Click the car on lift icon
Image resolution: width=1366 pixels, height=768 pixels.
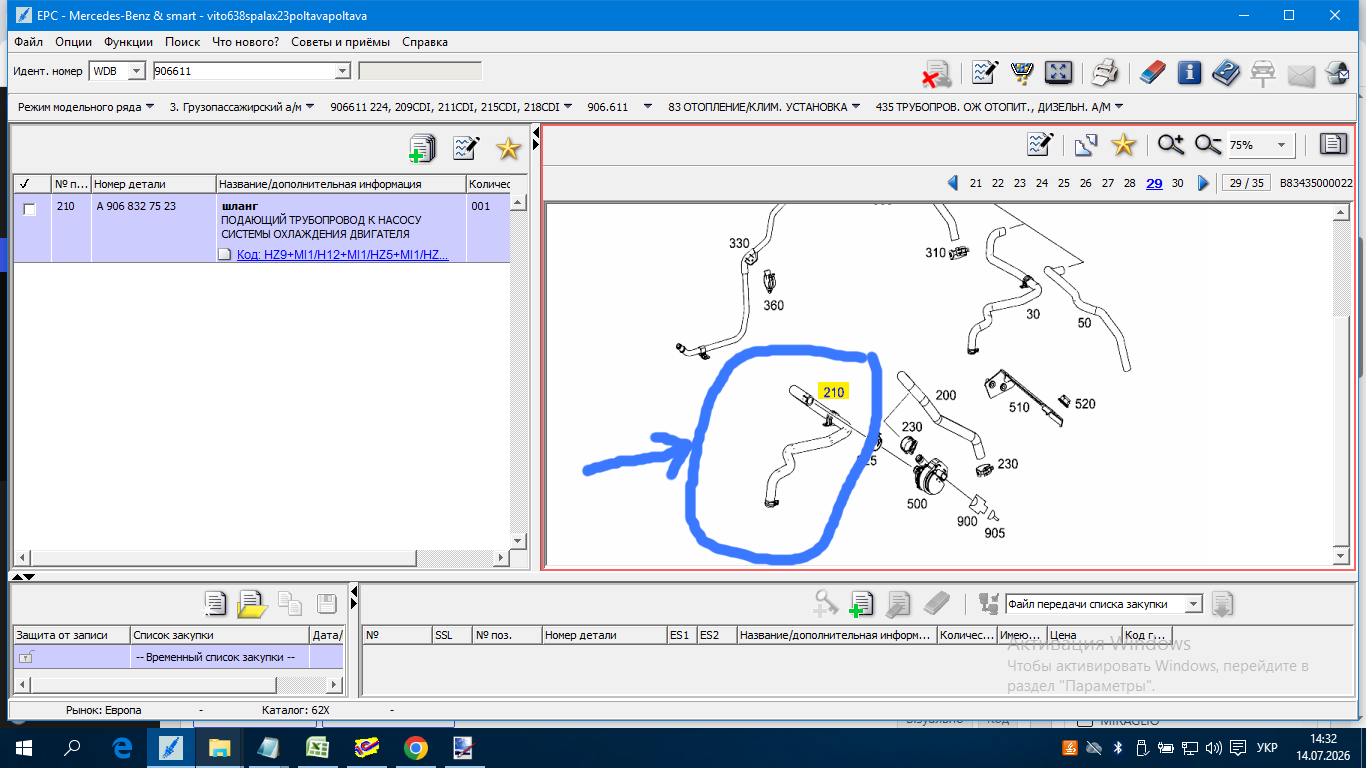1263,73
